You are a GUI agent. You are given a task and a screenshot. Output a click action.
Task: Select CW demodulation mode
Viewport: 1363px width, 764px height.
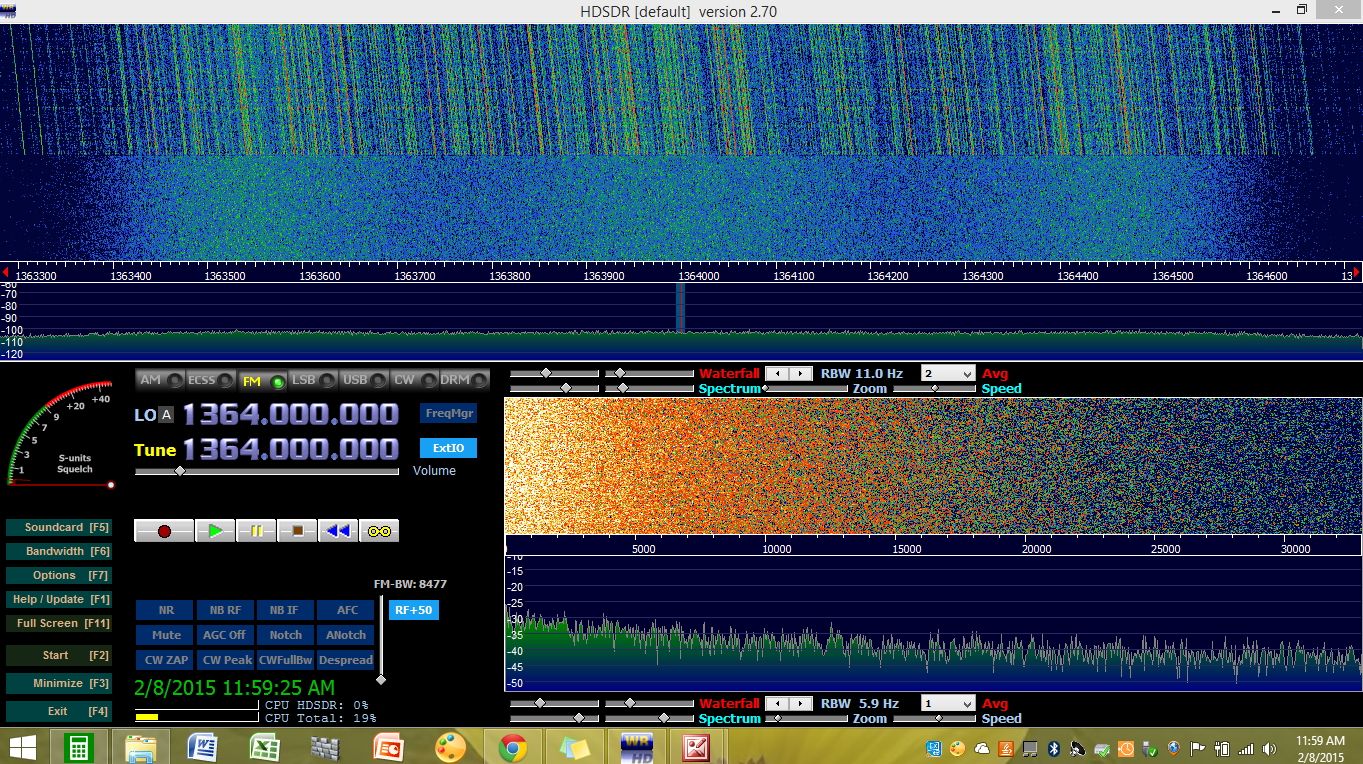(x=414, y=380)
